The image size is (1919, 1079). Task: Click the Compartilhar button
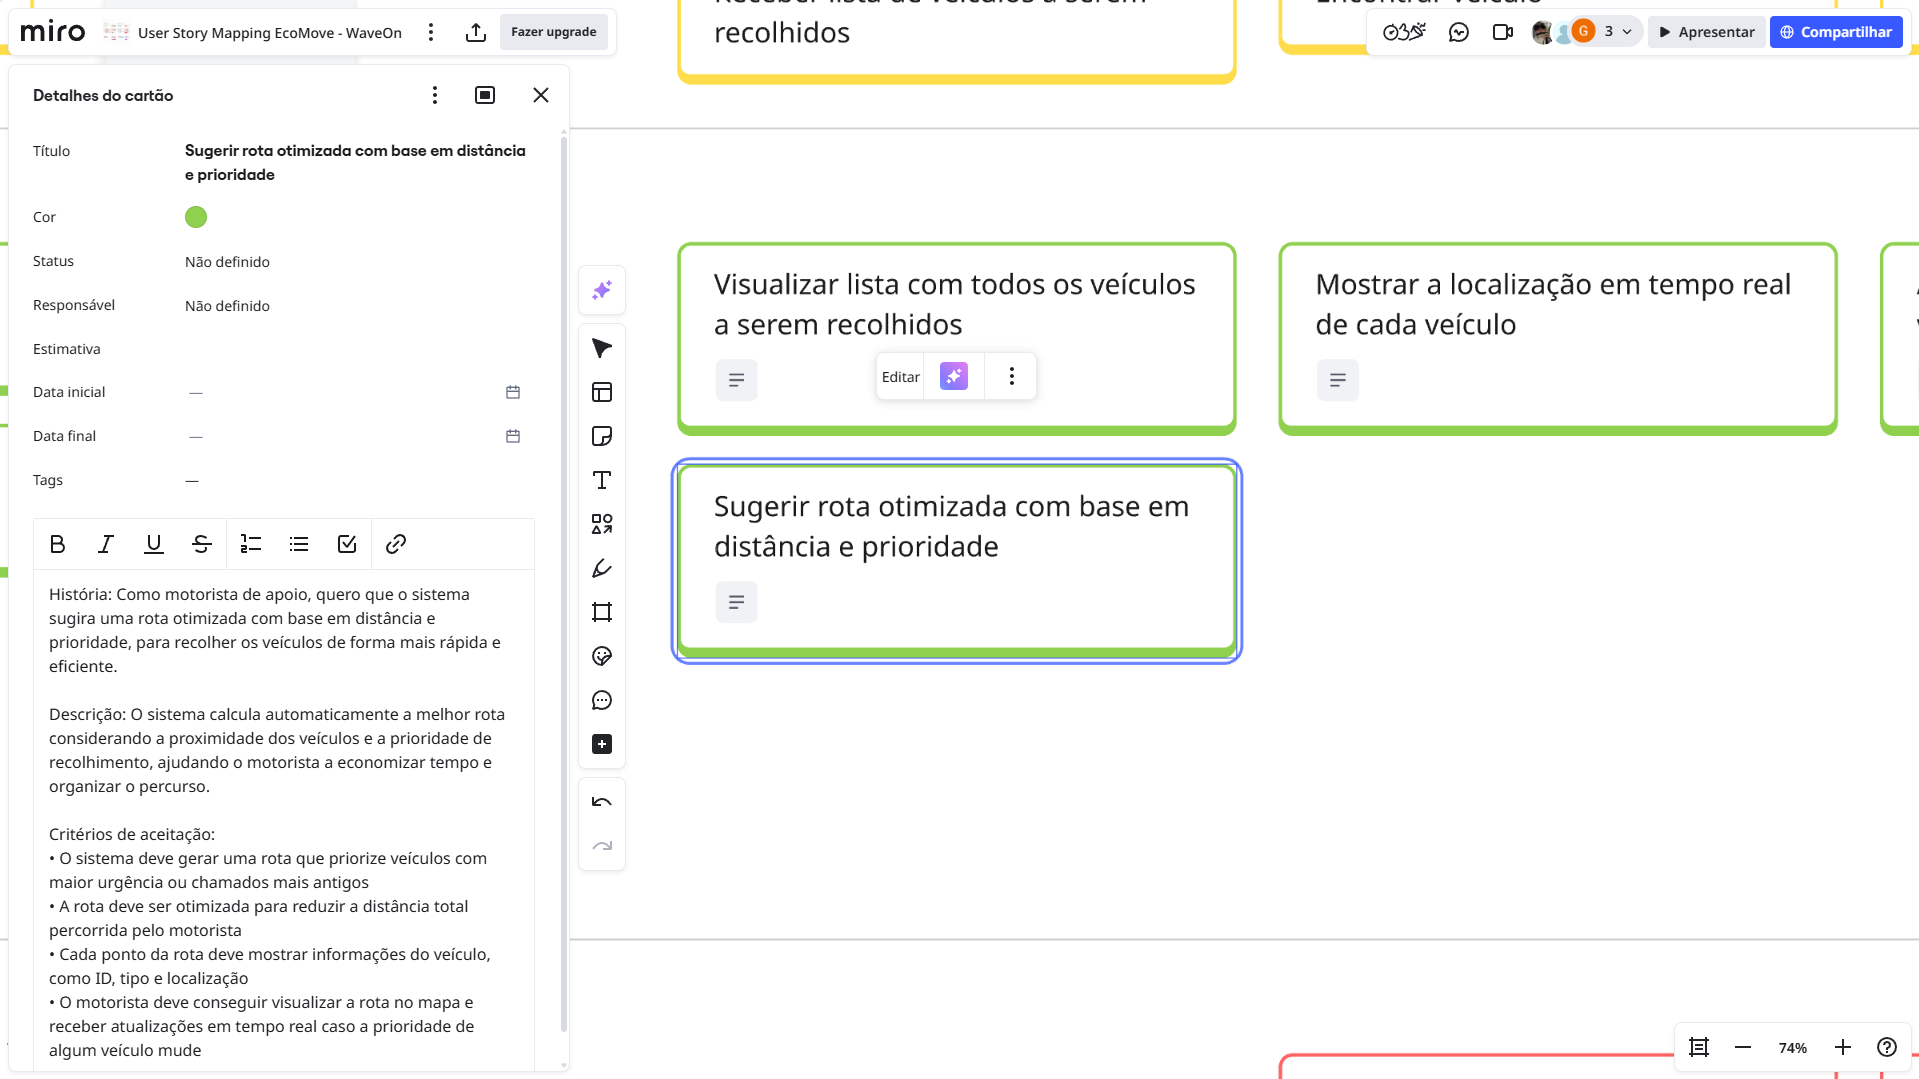tap(1835, 32)
